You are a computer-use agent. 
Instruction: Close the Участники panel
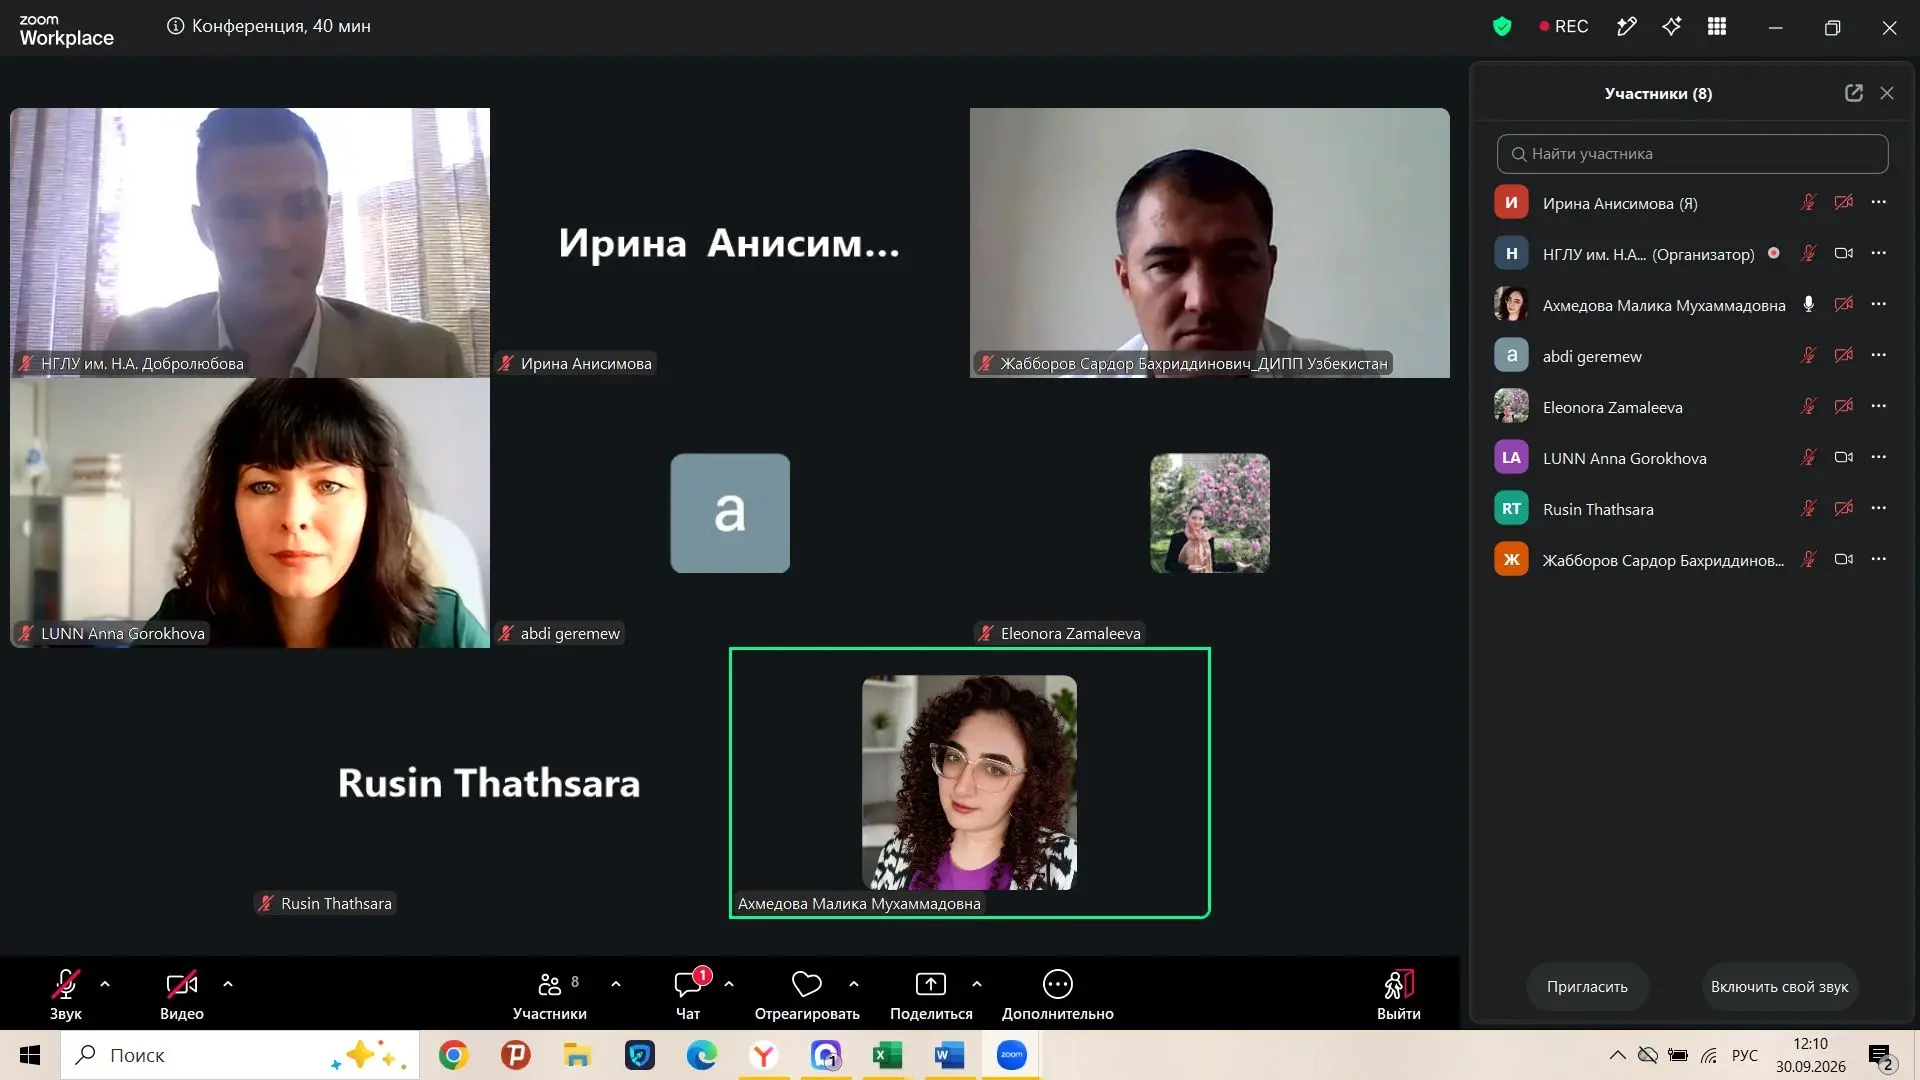tap(1887, 93)
